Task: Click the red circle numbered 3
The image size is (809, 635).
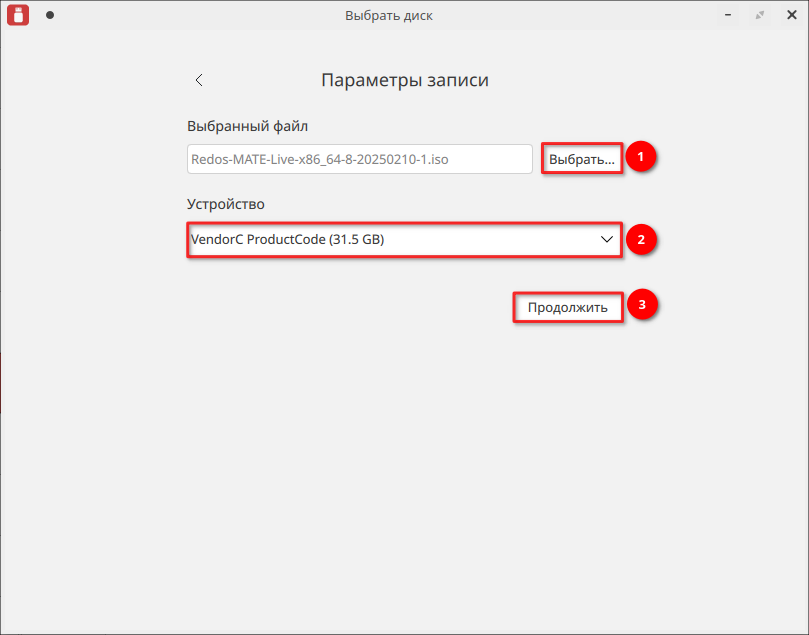Action: [x=642, y=304]
